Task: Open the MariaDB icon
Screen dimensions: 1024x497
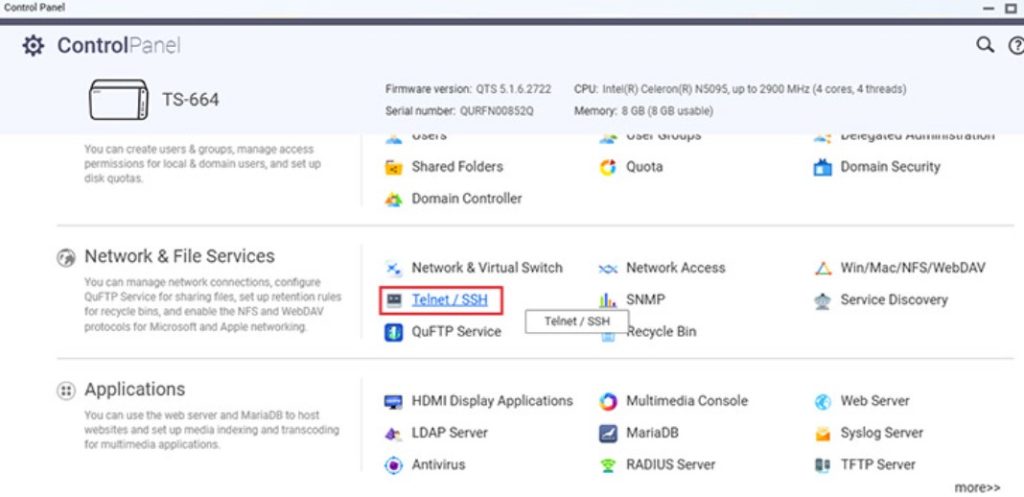Action: 608,434
